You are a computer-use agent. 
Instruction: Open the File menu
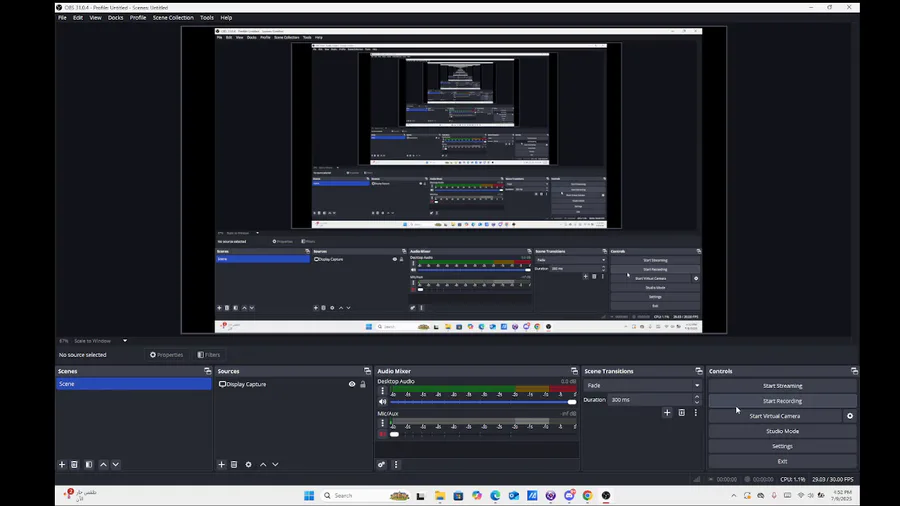[62, 18]
